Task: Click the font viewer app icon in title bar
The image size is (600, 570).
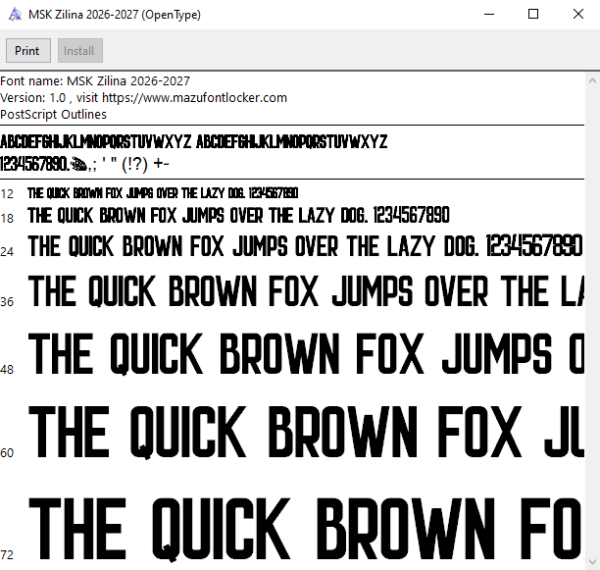Action: tap(15, 15)
